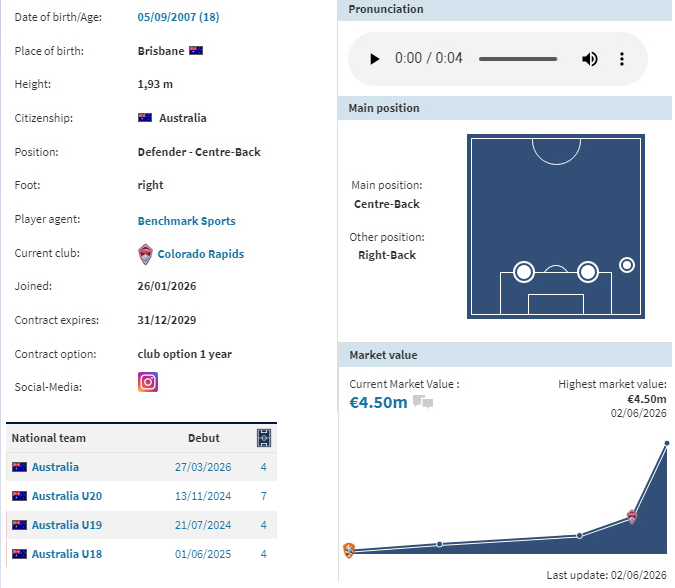Click the Australia senior team row flag

tap(19, 467)
